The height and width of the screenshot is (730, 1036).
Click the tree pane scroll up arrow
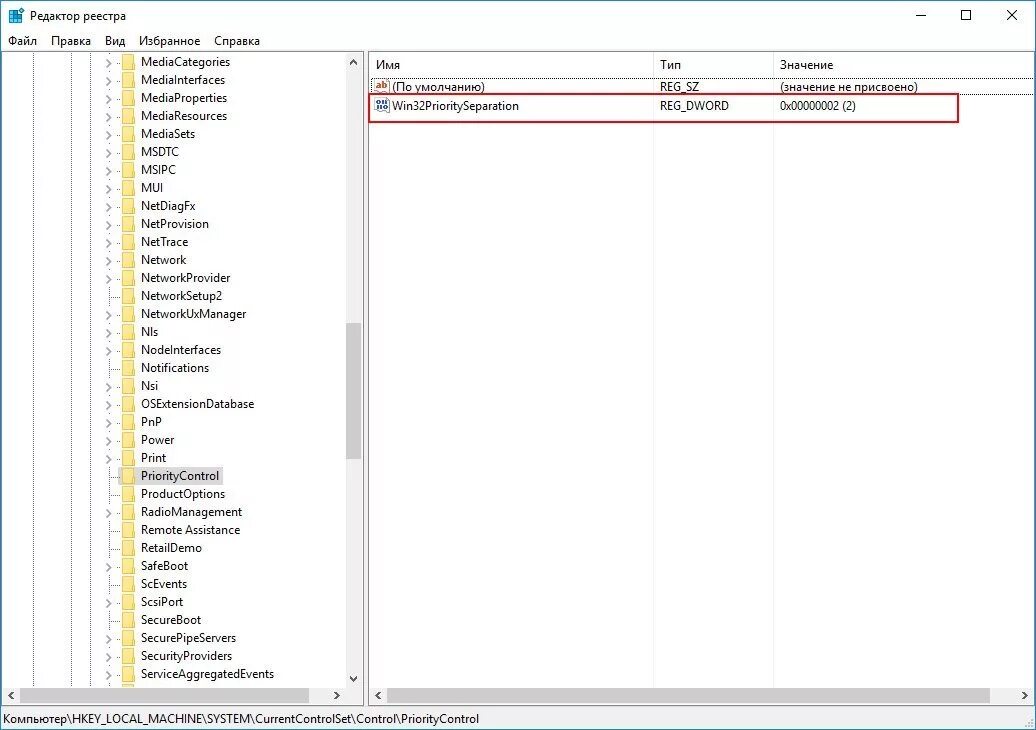(353, 62)
